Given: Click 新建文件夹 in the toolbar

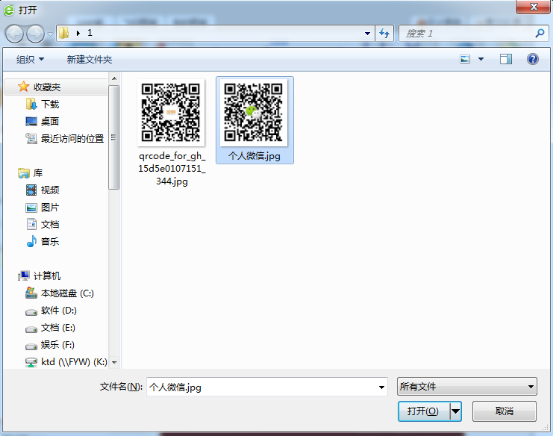Looking at the screenshot, I should pos(89,59).
